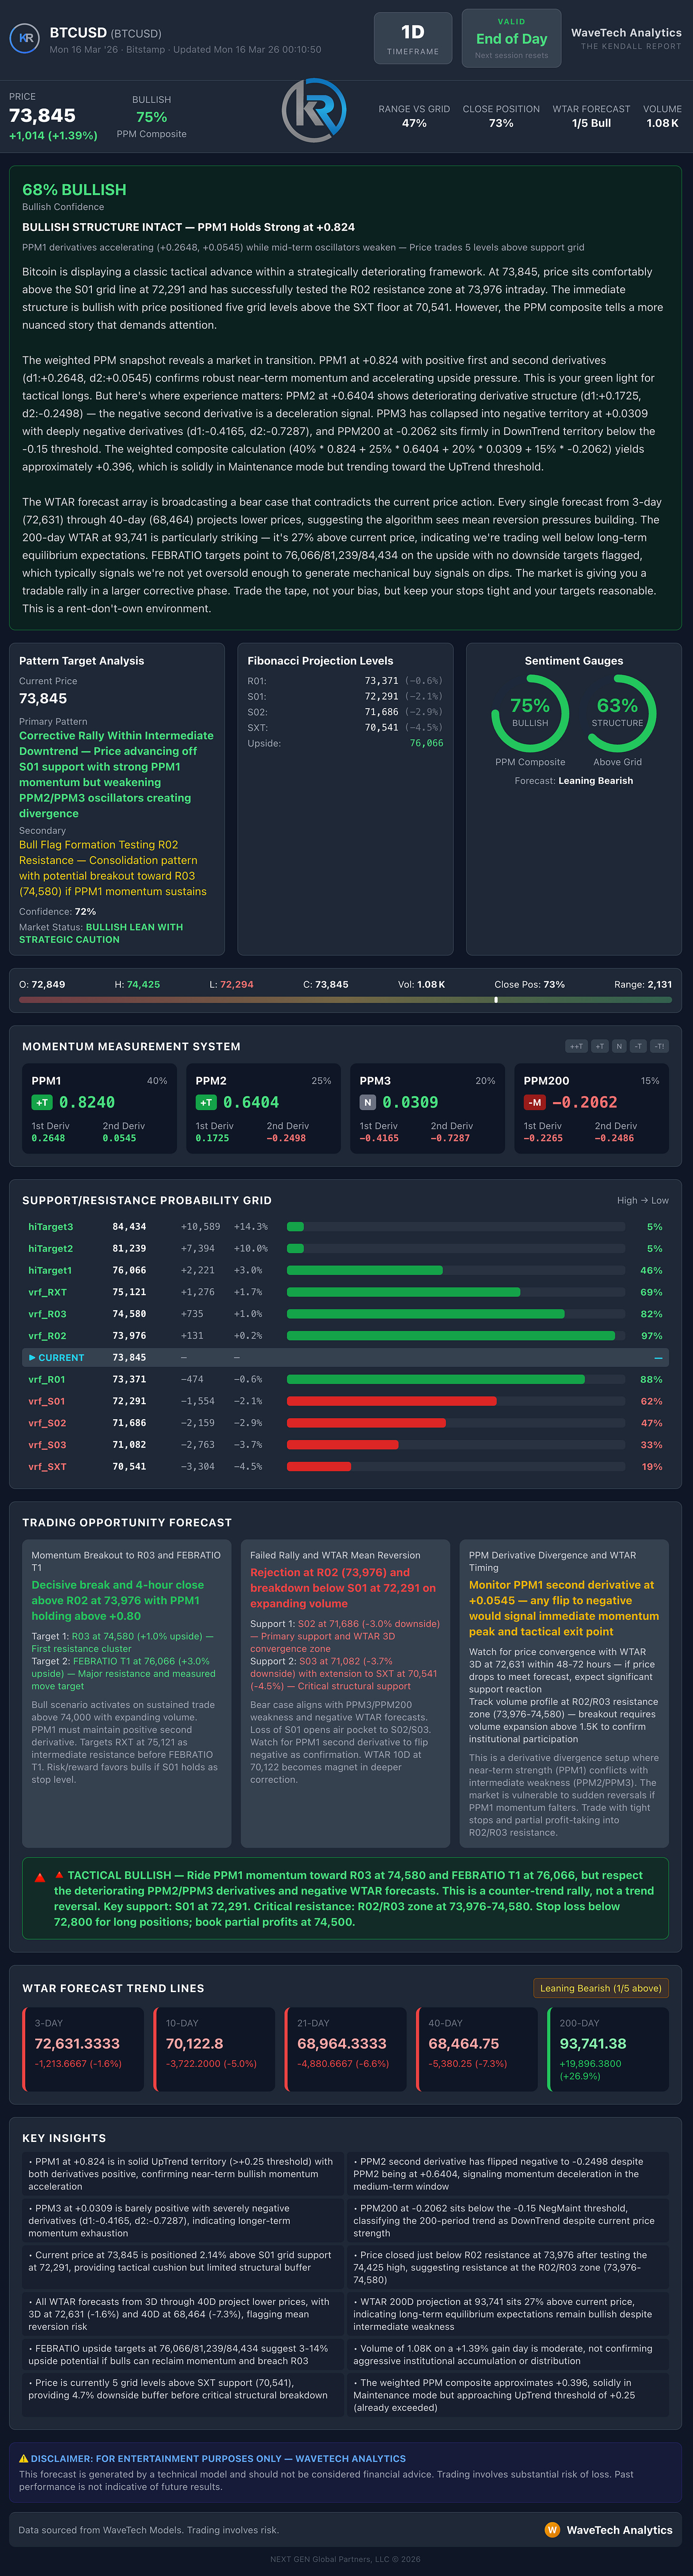Click the PPM Derivative Divergence opportunity card
The image size is (693, 2576).
564,1693
